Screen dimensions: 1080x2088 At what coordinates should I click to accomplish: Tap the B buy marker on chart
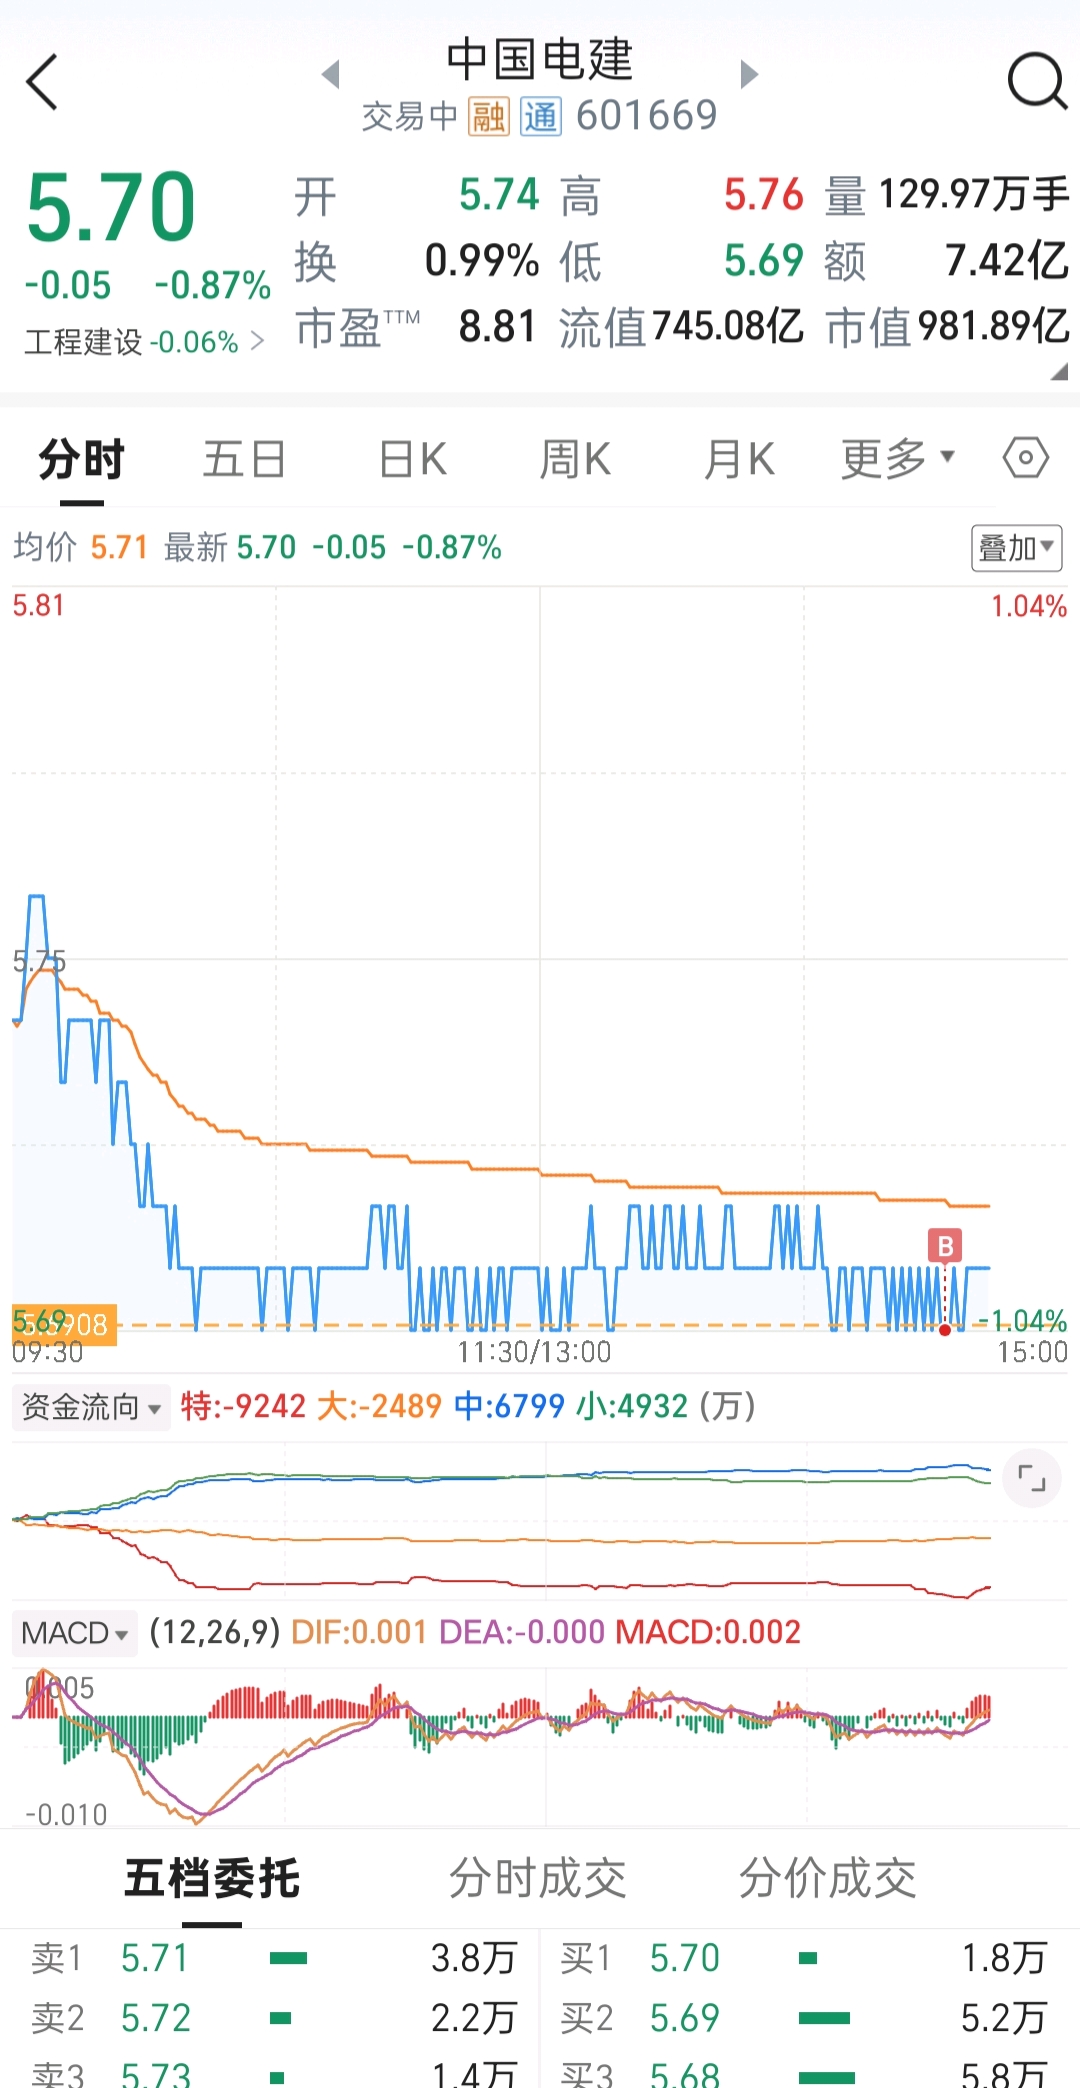[945, 1246]
